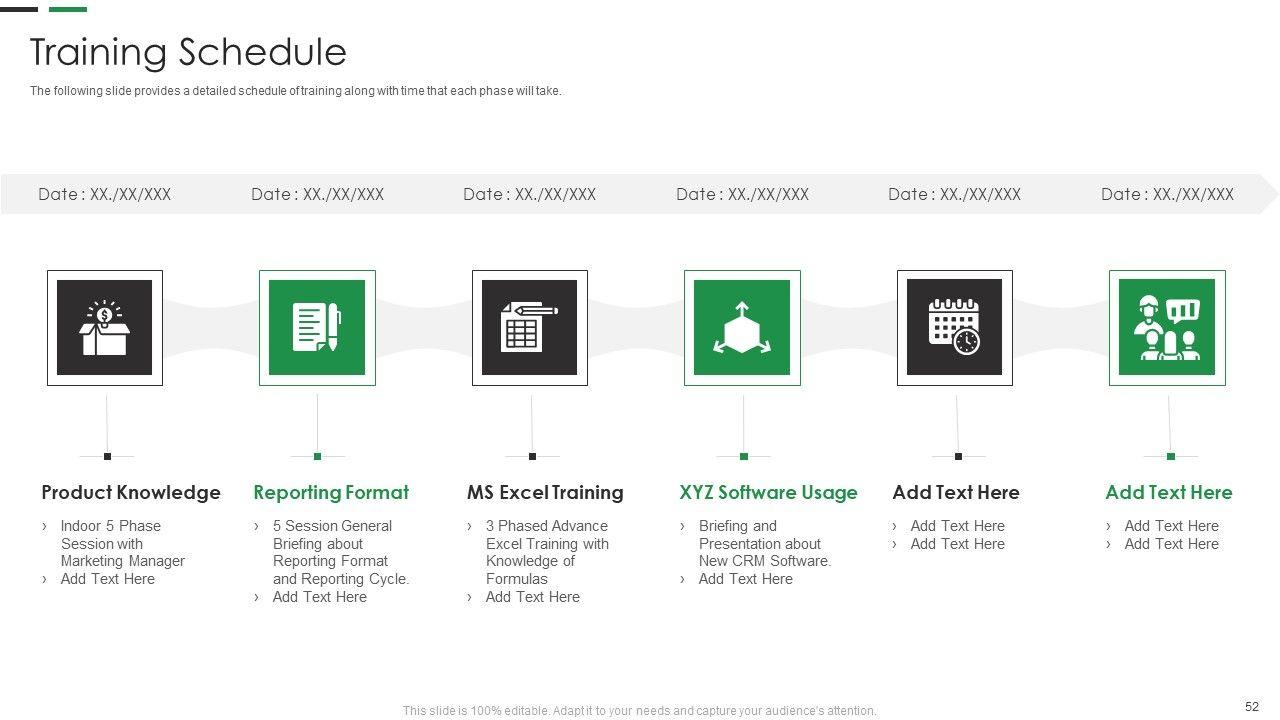Image resolution: width=1280 pixels, height=720 pixels.
Task: Click the slide number 52
Action: (1252, 706)
